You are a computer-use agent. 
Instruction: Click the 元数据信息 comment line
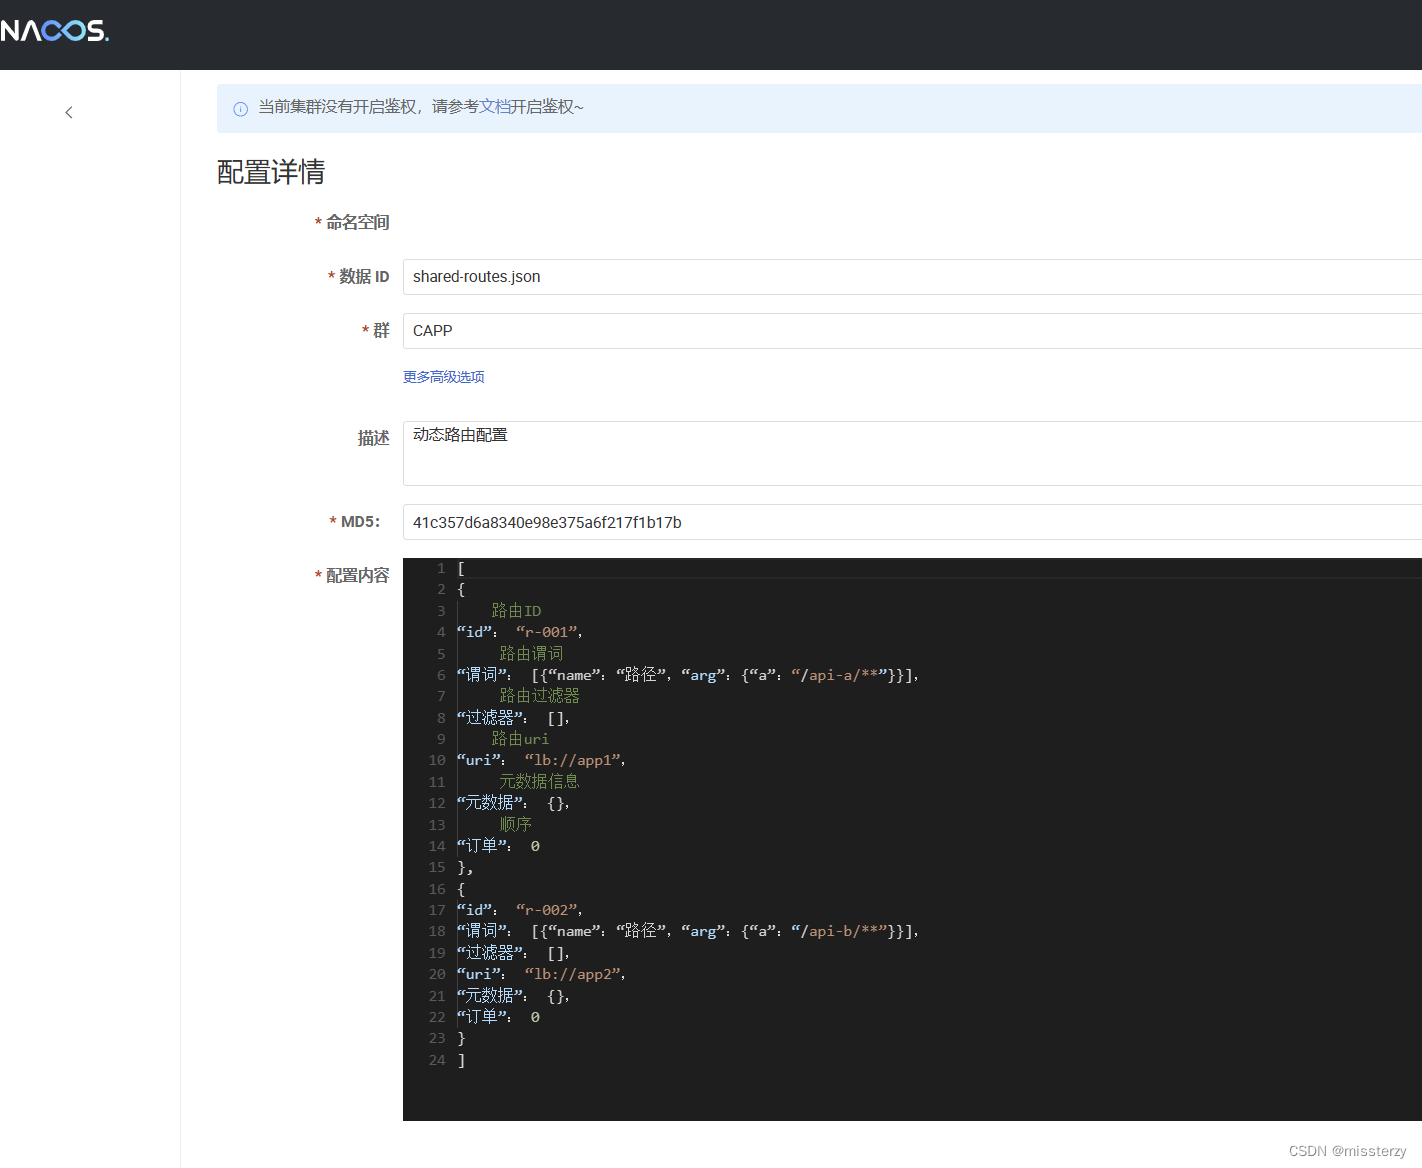[539, 782]
